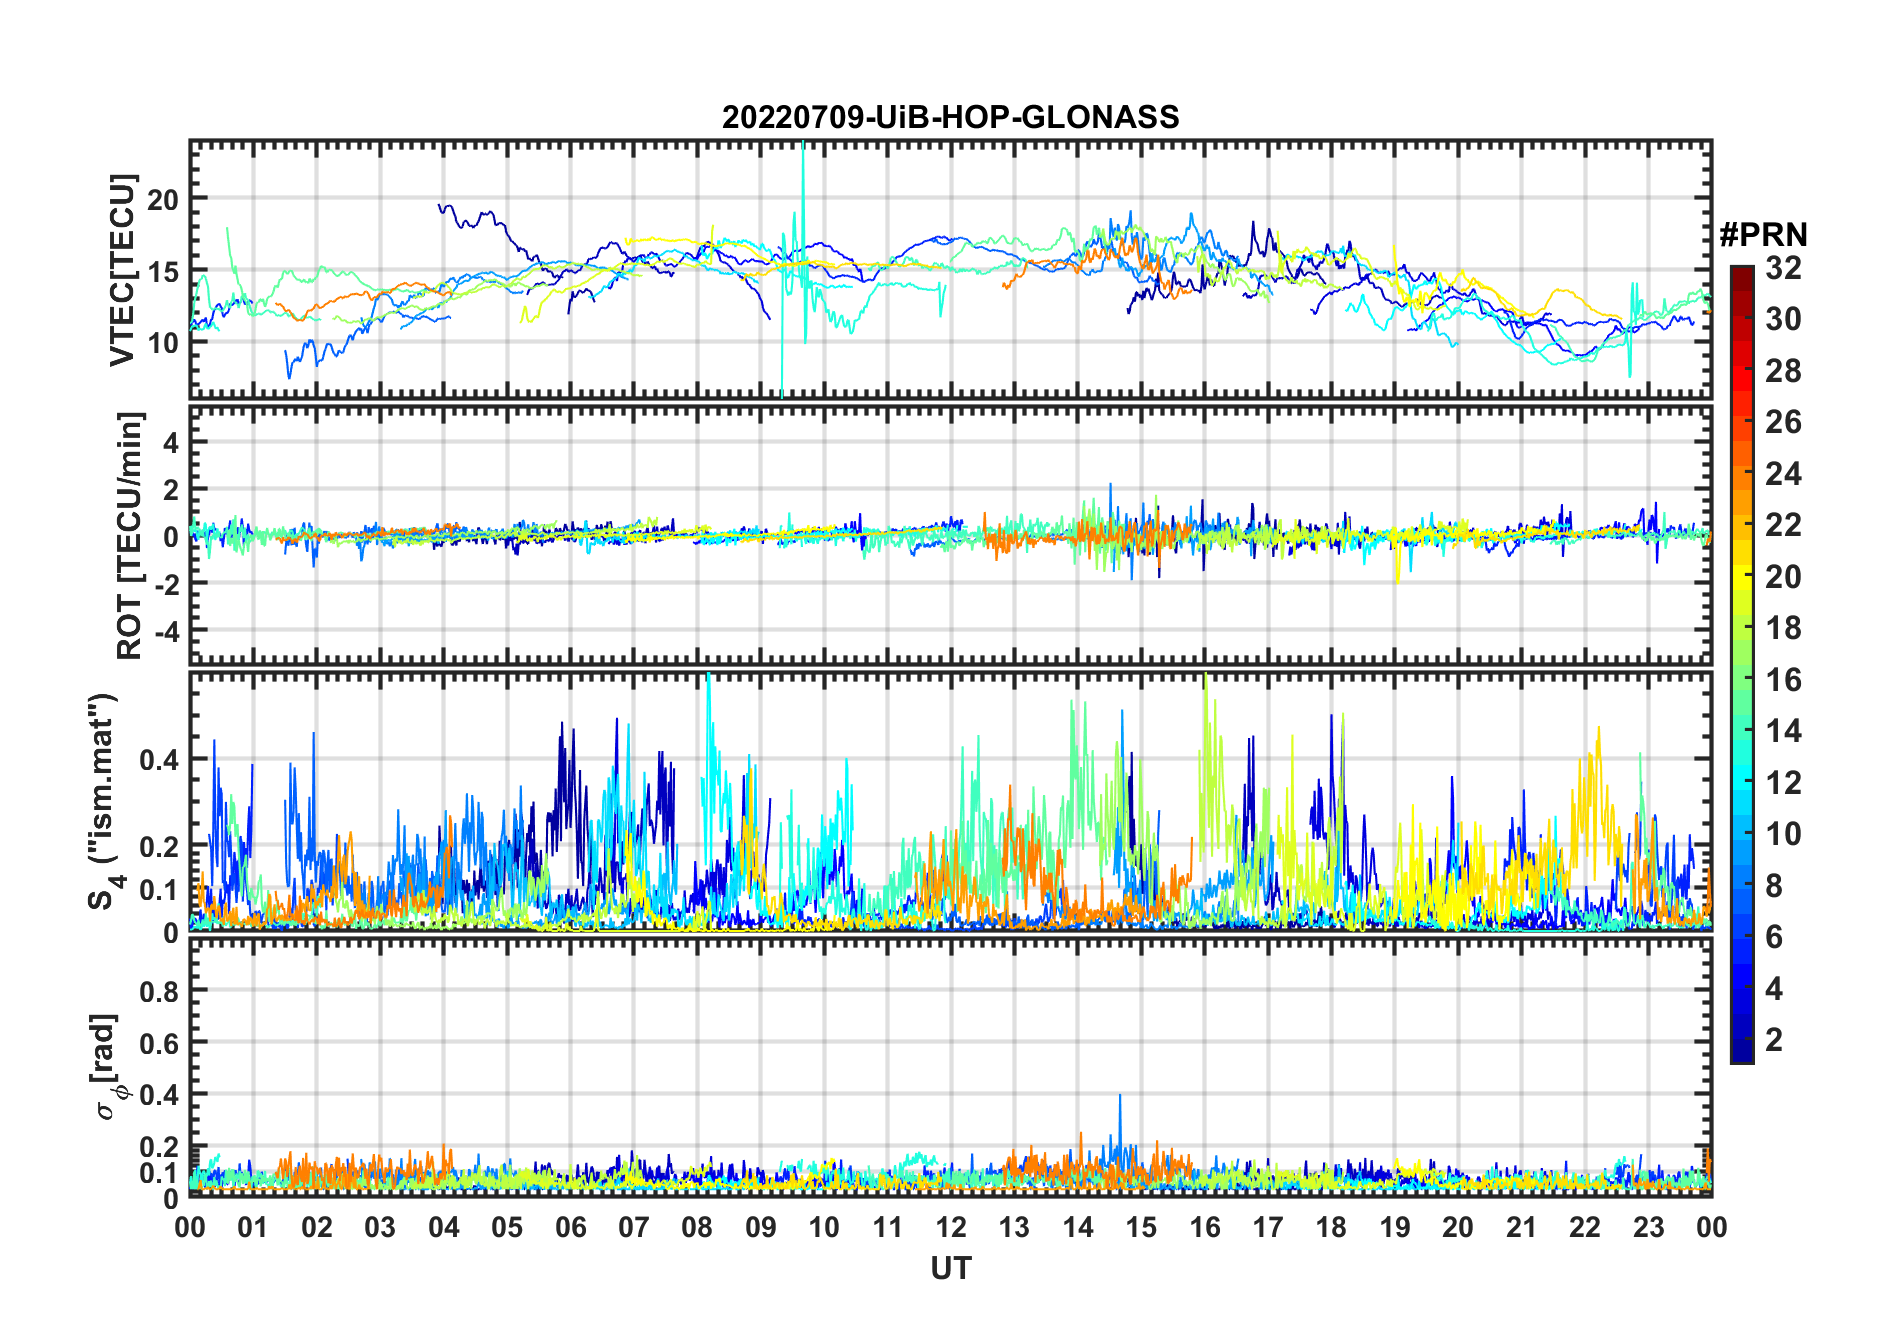Click the #PRN colorbar title

1763,235
